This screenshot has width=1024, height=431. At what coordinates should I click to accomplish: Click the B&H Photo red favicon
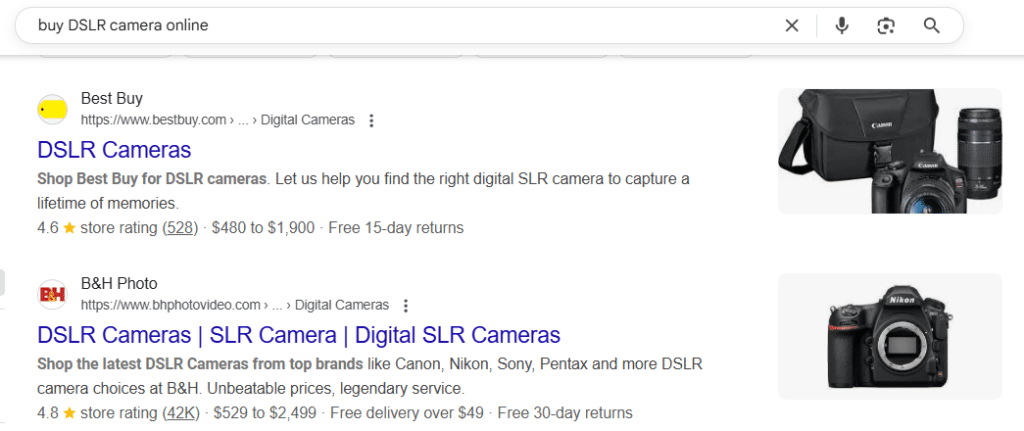pyautogui.click(x=52, y=295)
